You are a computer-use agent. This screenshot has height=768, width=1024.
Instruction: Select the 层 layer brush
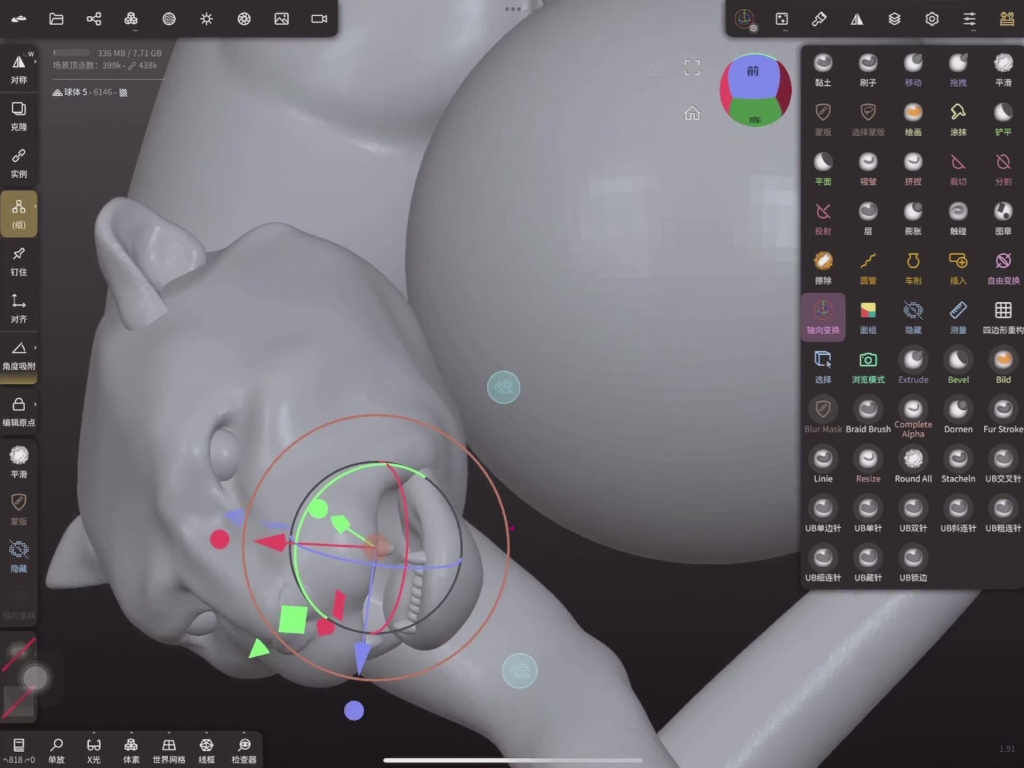click(868, 218)
